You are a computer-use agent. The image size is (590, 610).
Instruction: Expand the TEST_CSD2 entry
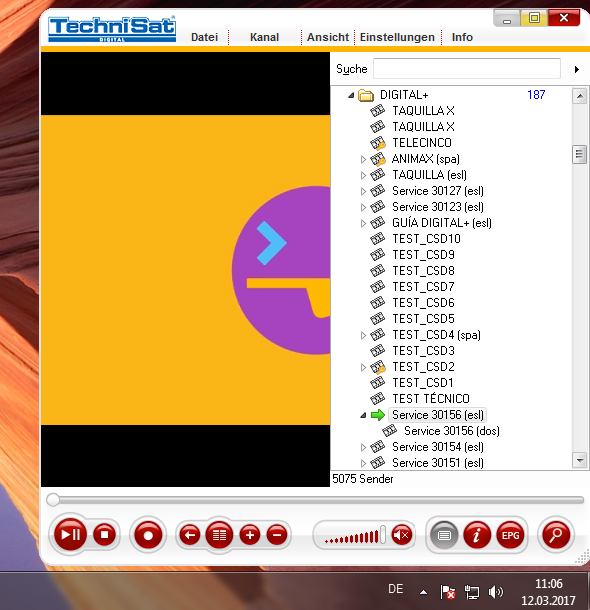363,367
